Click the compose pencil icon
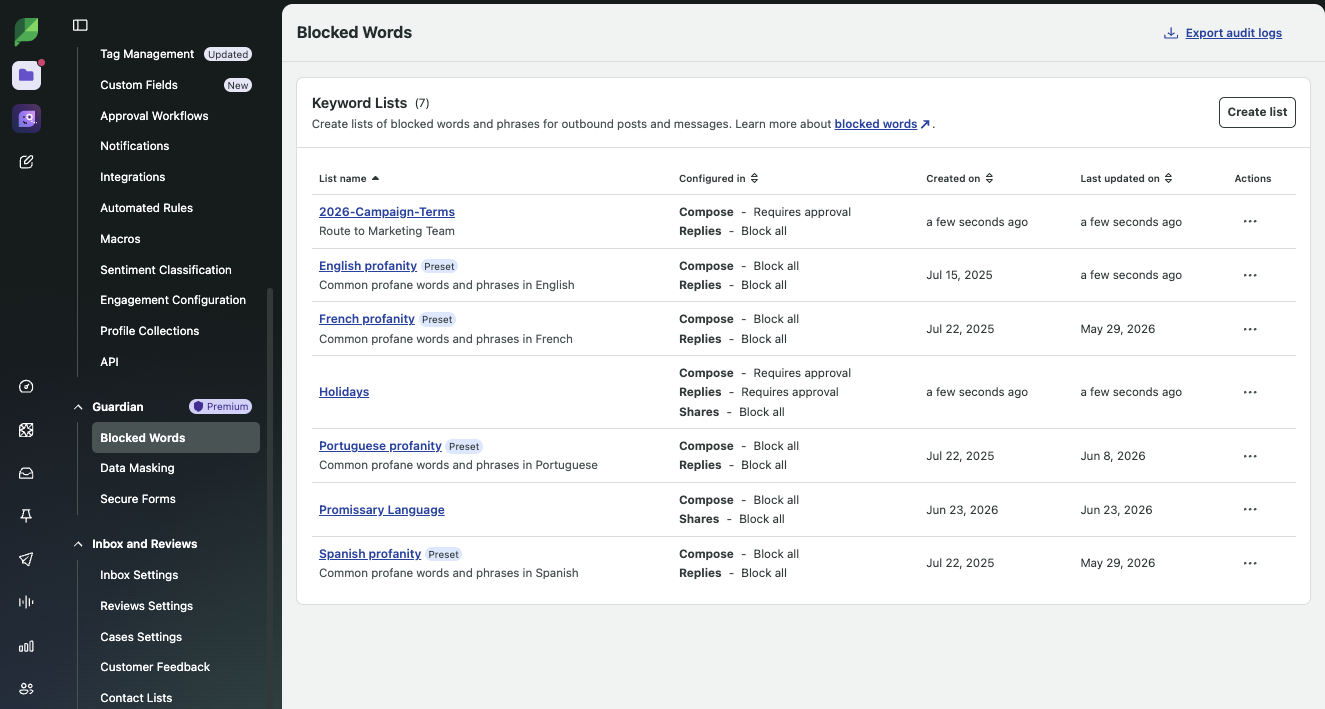This screenshot has width=1325, height=709. click(26, 161)
